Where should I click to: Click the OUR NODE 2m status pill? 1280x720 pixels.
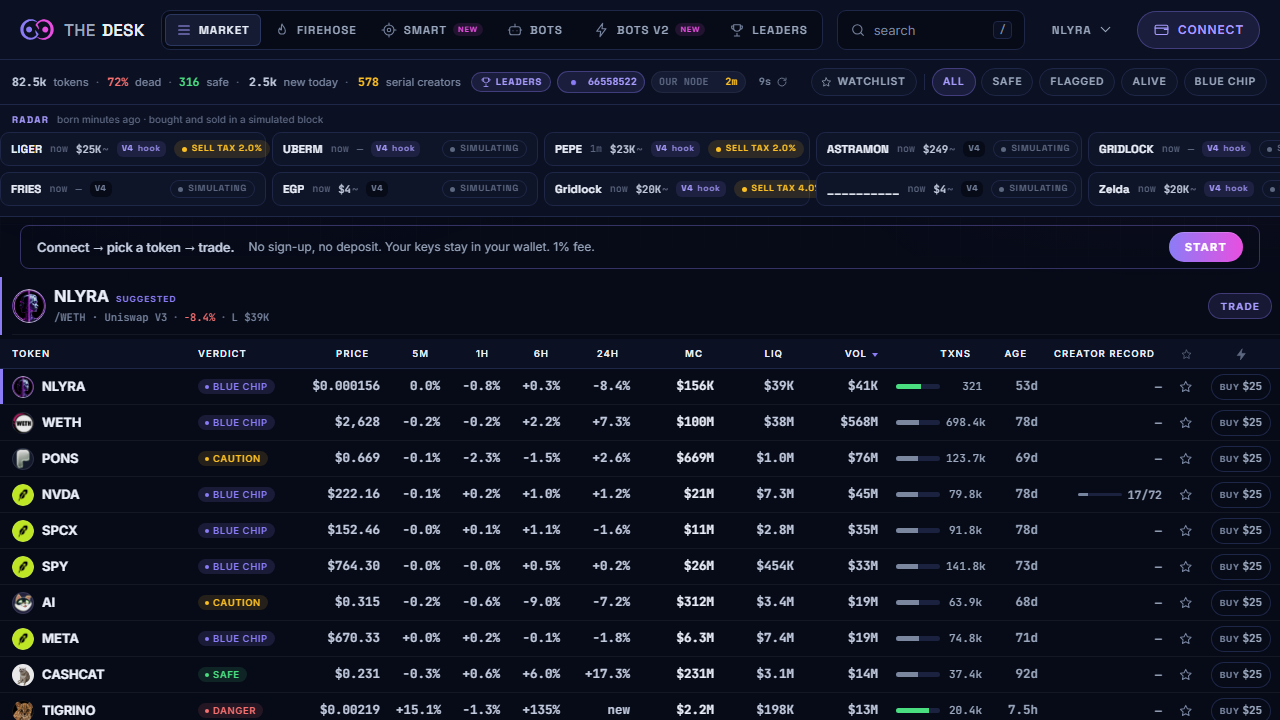click(x=698, y=82)
